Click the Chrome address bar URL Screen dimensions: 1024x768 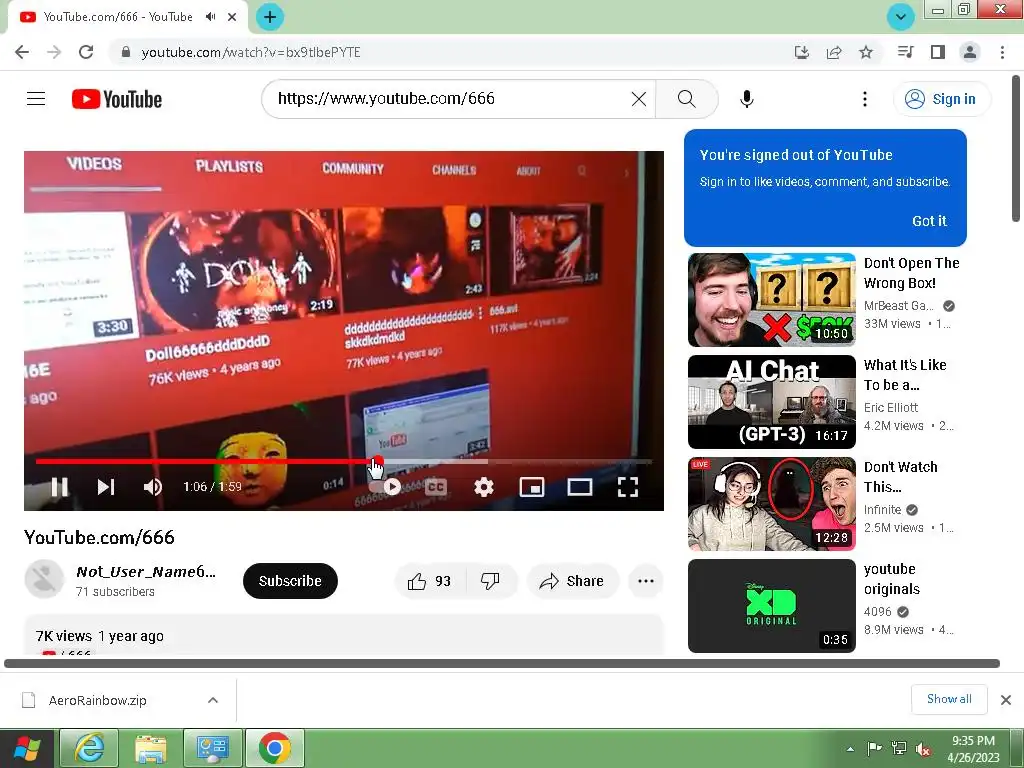point(251,52)
